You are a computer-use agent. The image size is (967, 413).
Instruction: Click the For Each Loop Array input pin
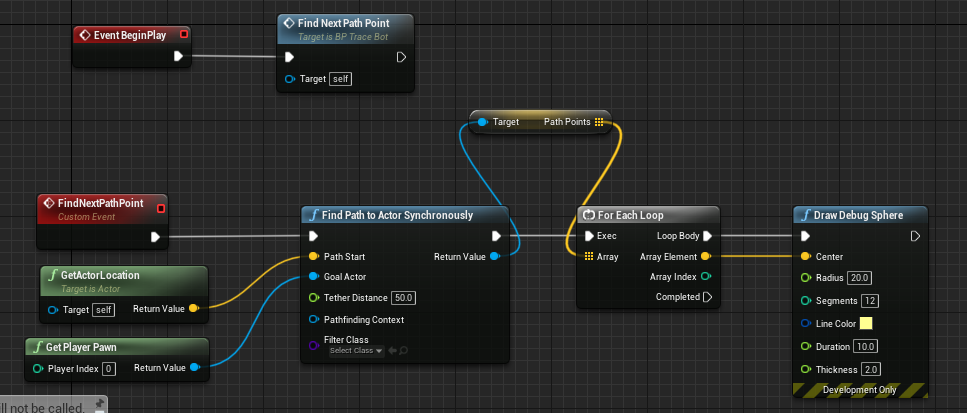pos(590,256)
